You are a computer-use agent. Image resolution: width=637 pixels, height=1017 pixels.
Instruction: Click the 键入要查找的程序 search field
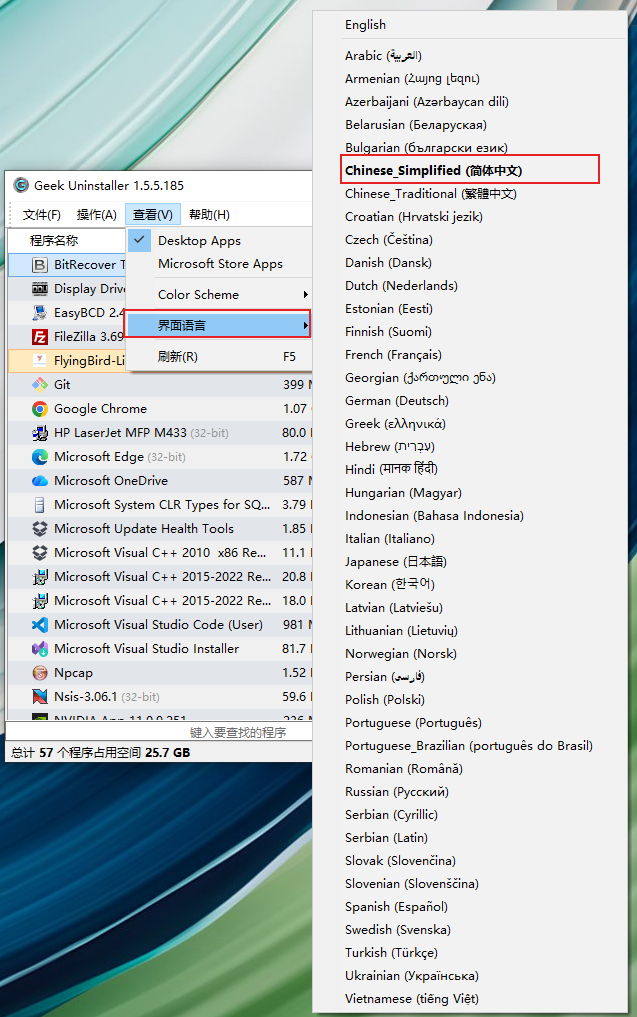coord(159,732)
